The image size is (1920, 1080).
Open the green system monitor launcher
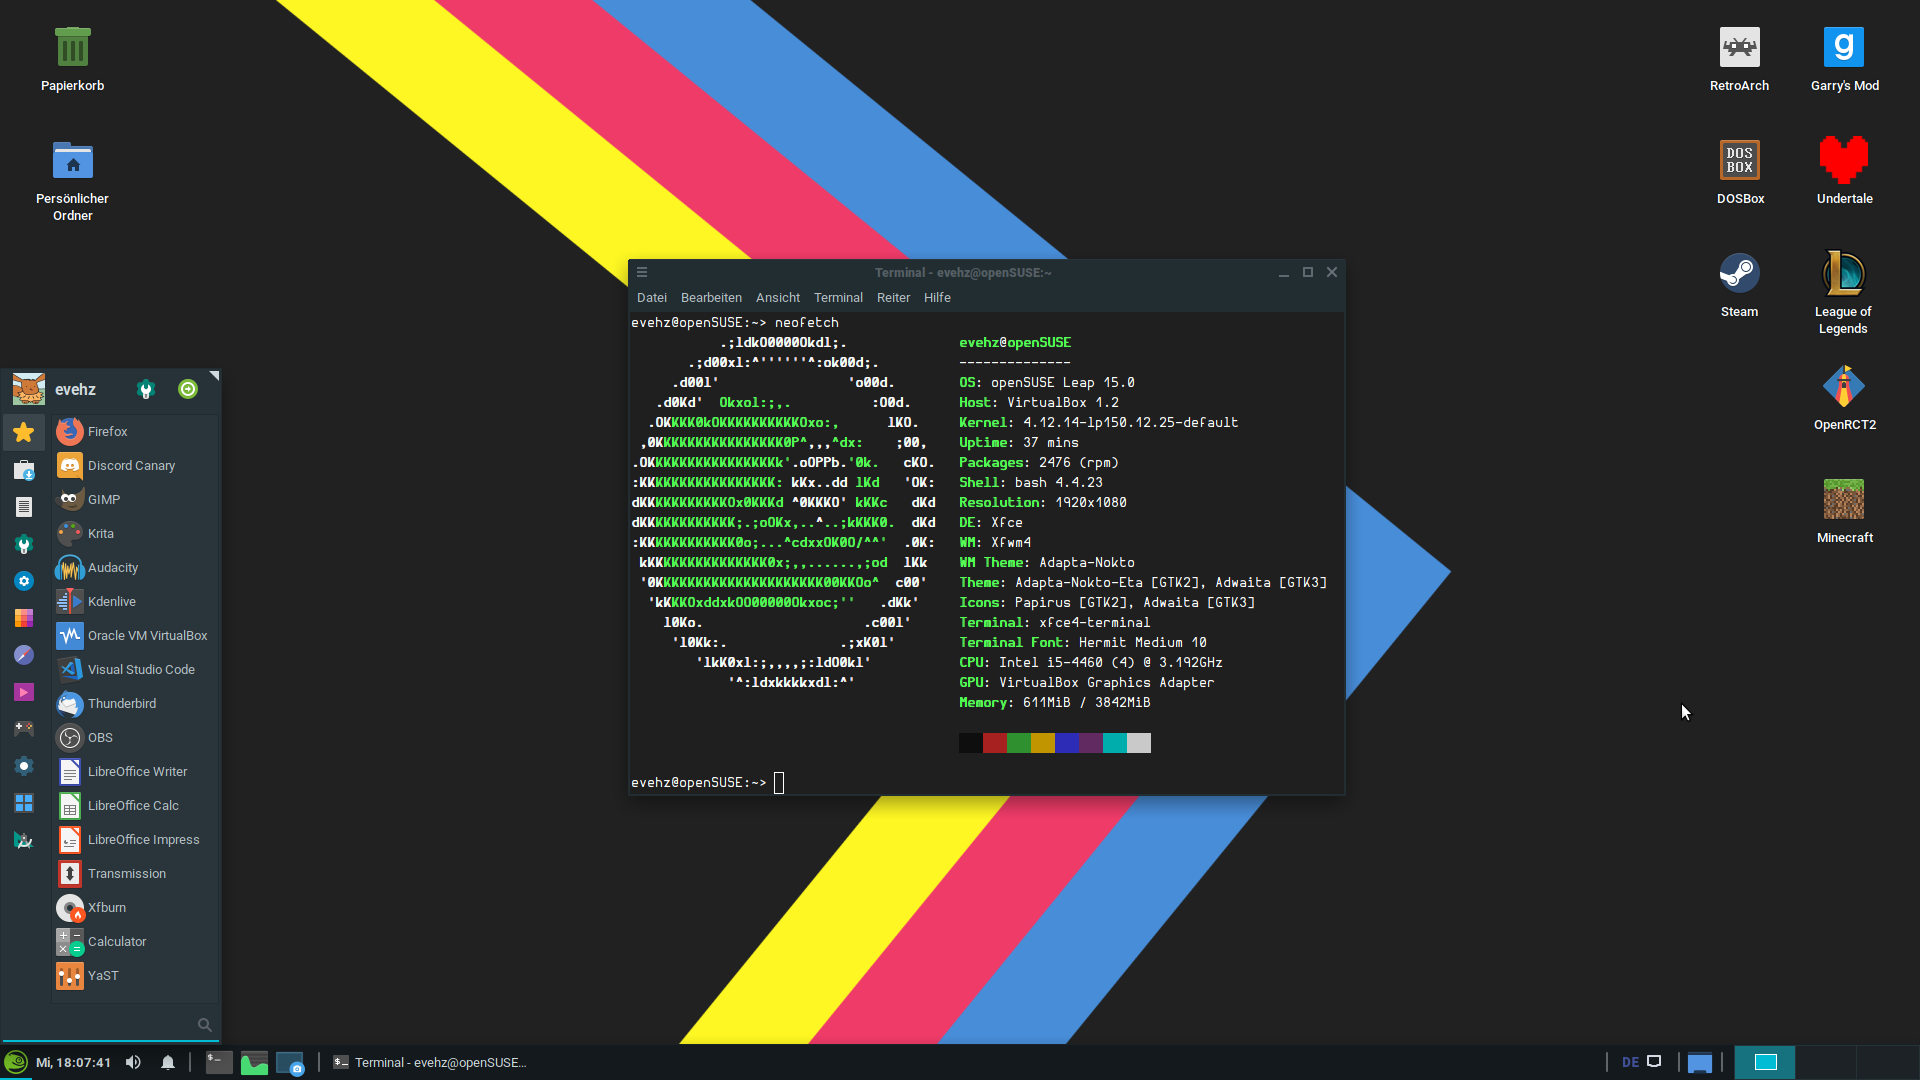click(x=254, y=1063)
